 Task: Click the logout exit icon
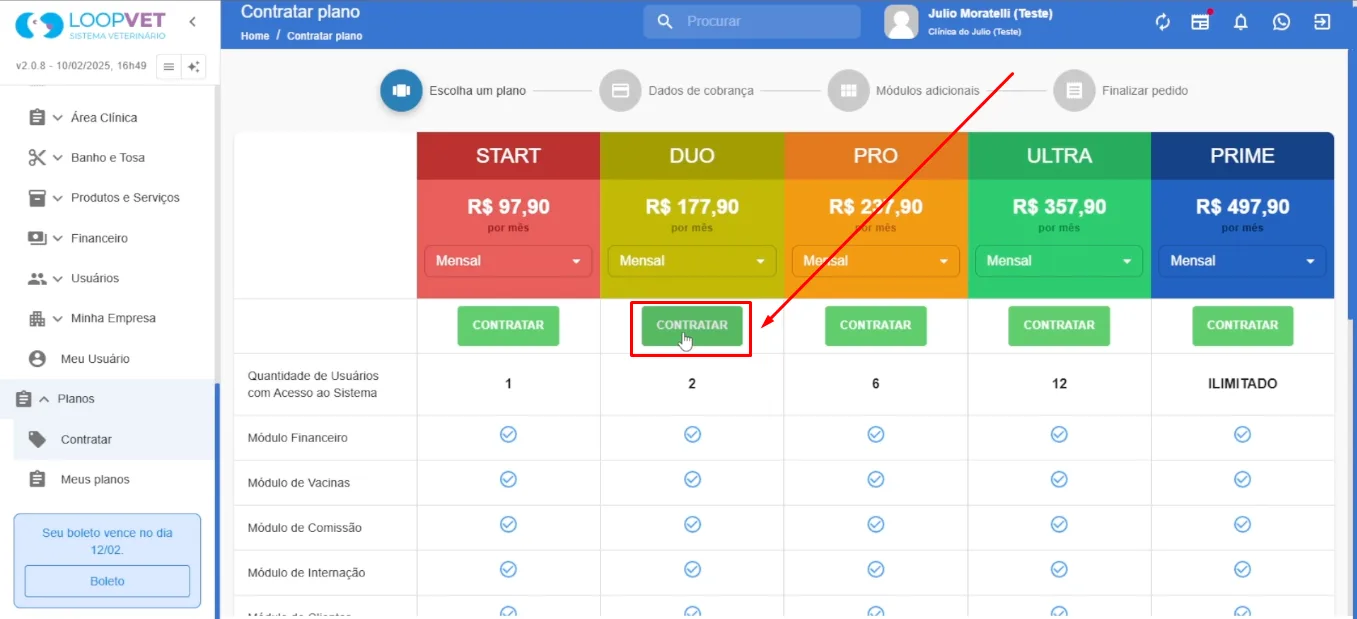click(1322, 22)
